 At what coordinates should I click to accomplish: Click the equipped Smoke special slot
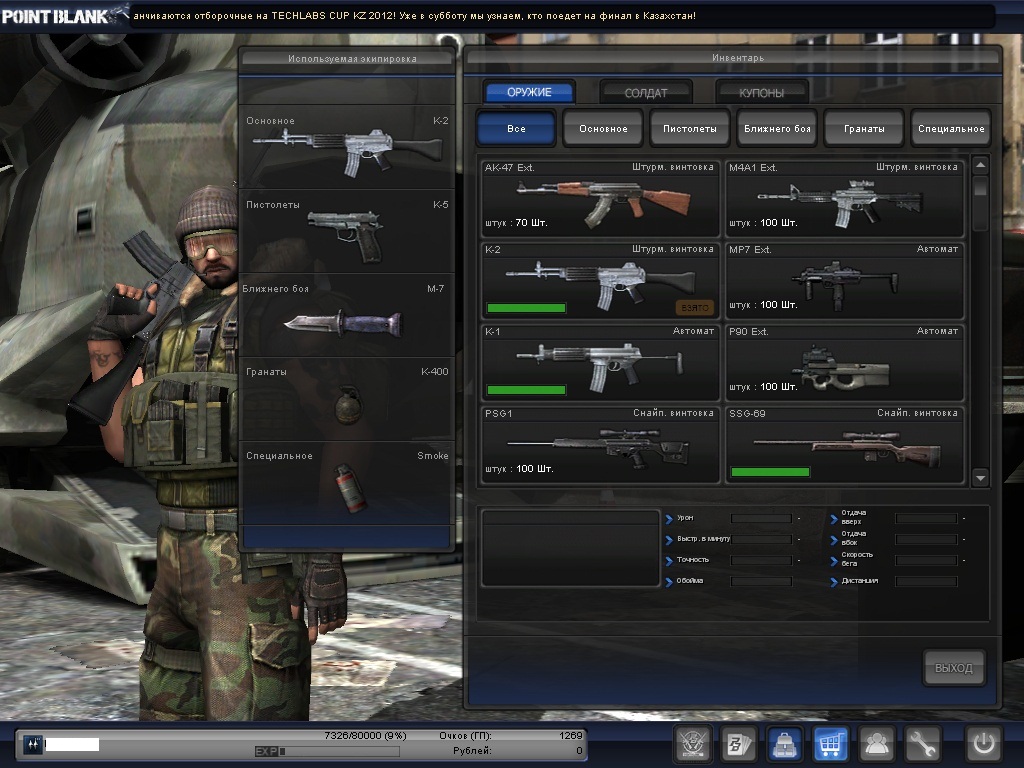pos(347,482)
